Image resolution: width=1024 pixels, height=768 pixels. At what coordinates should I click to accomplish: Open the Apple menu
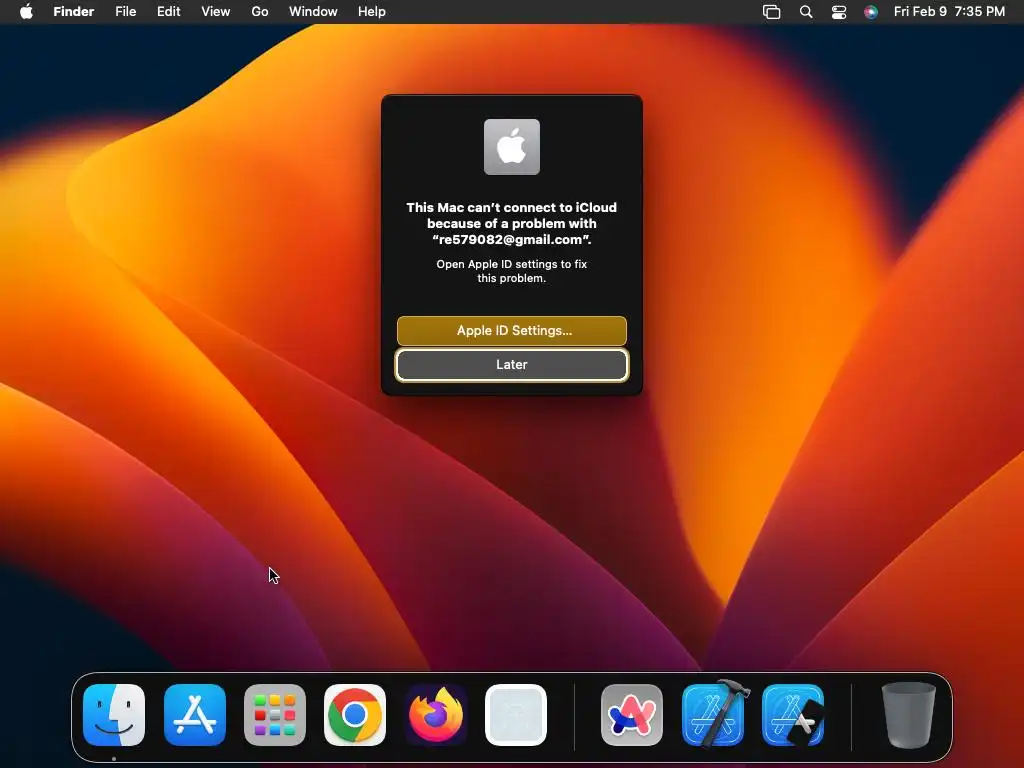tap(26, 12)
